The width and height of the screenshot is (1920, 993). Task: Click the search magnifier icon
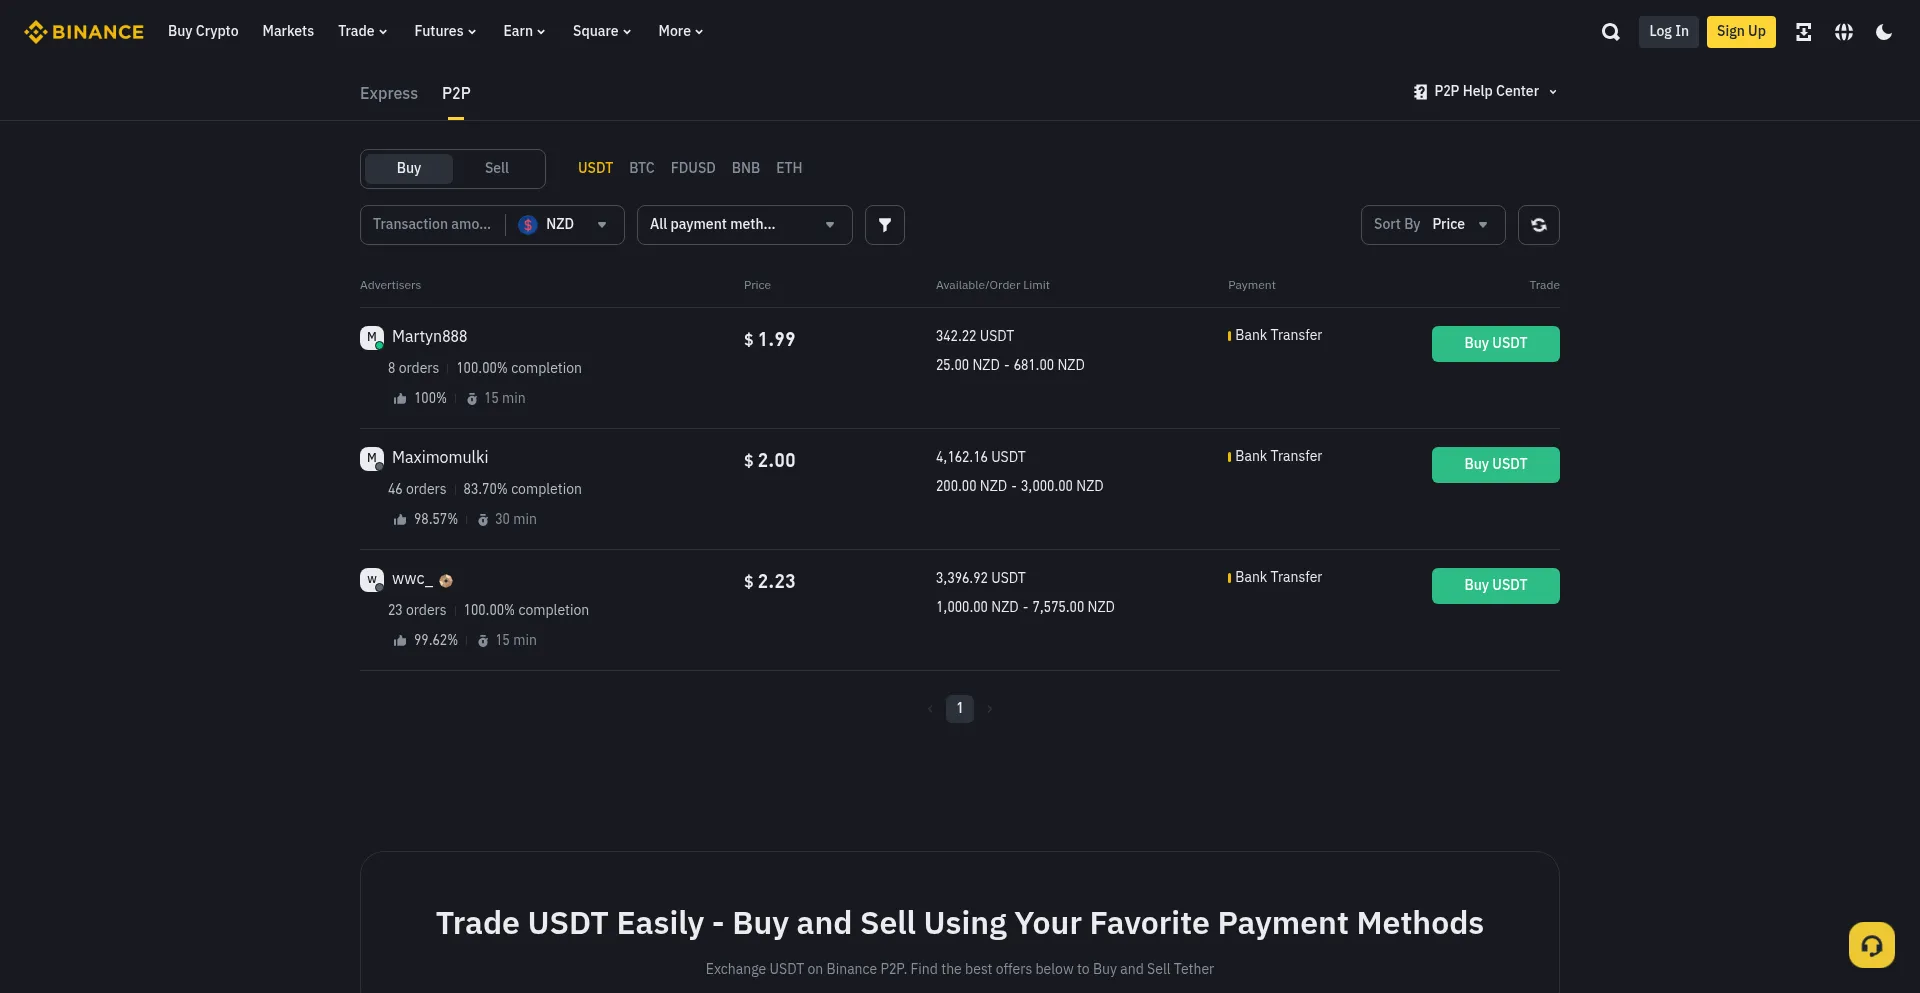coord(1610,32)
